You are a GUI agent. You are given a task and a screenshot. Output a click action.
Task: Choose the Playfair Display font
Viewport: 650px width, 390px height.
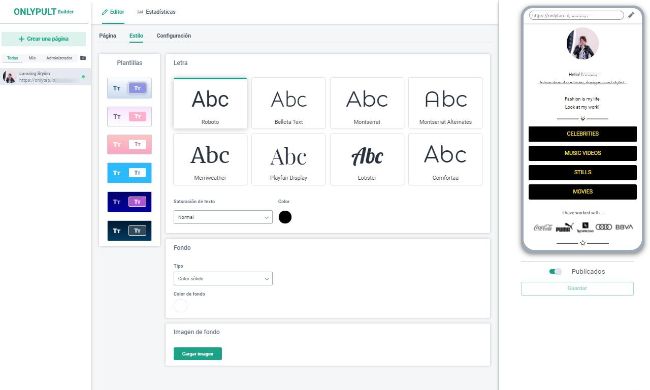[289, 160]
